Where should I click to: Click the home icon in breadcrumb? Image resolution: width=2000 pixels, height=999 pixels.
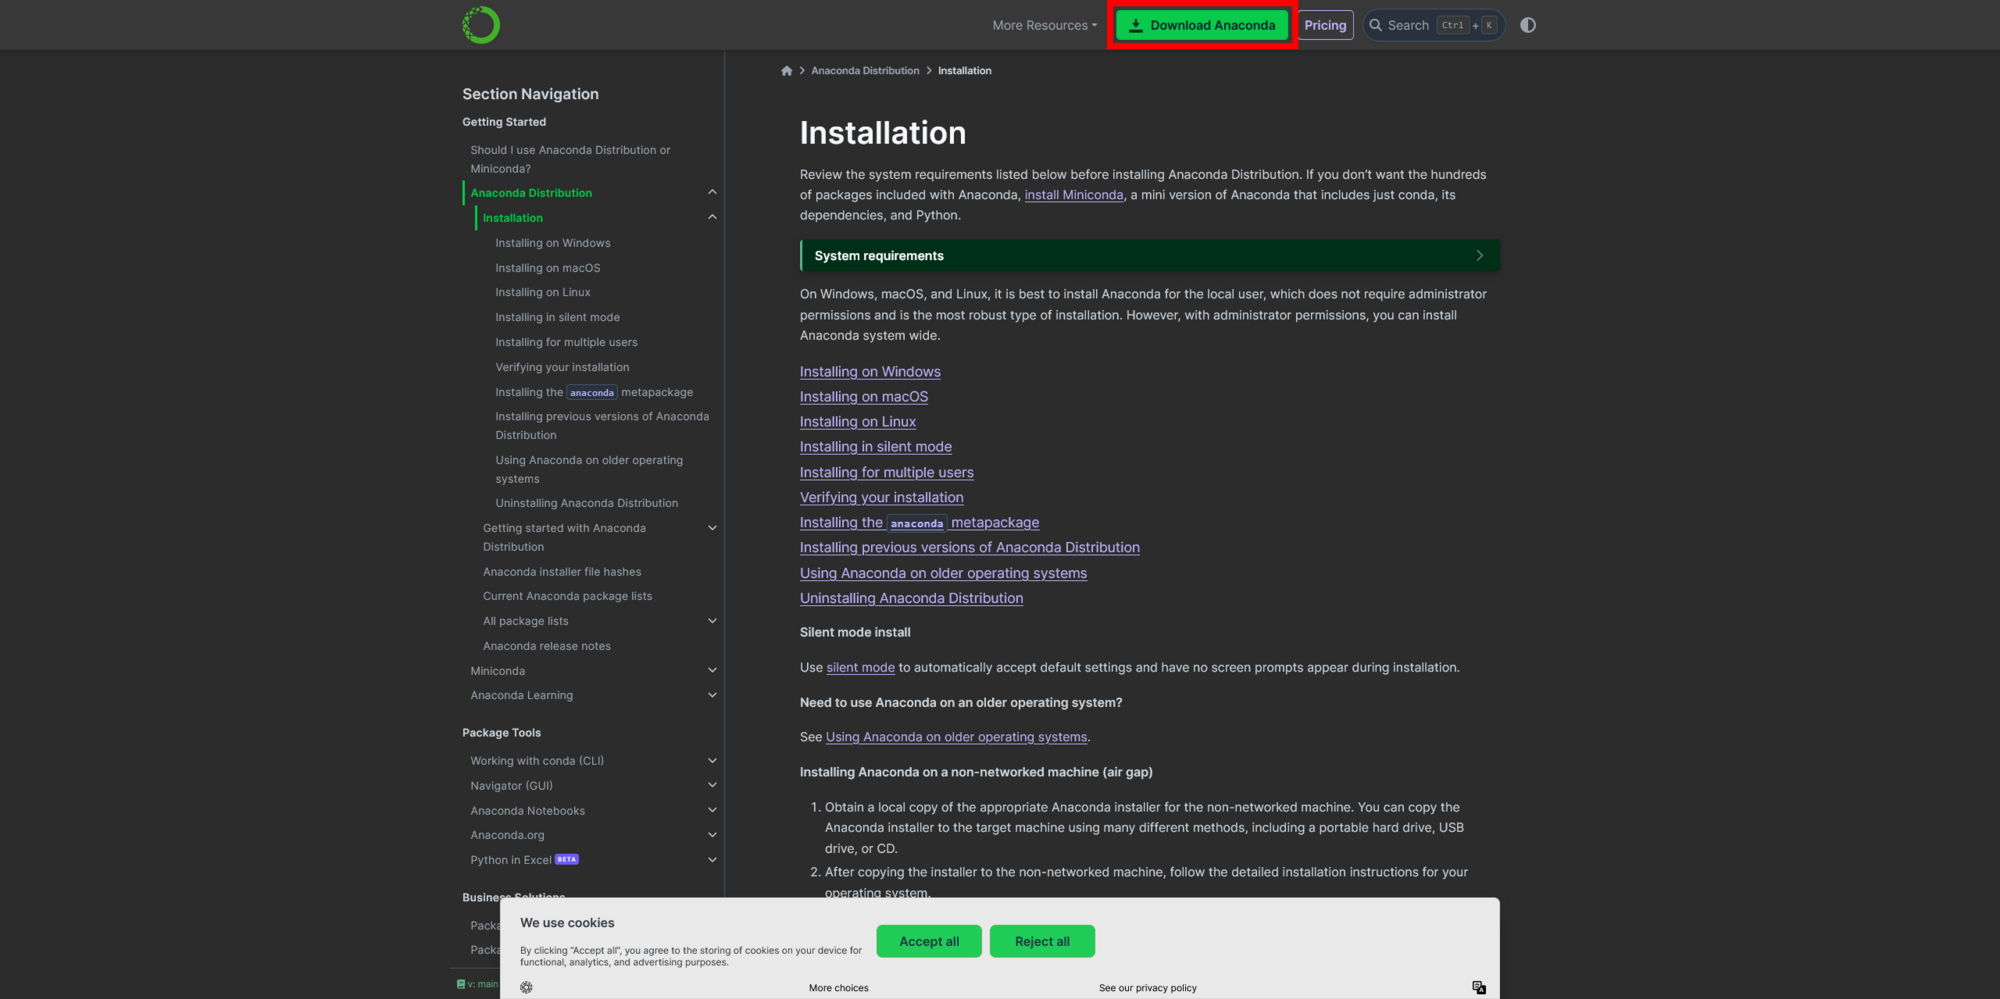point(787,71)
